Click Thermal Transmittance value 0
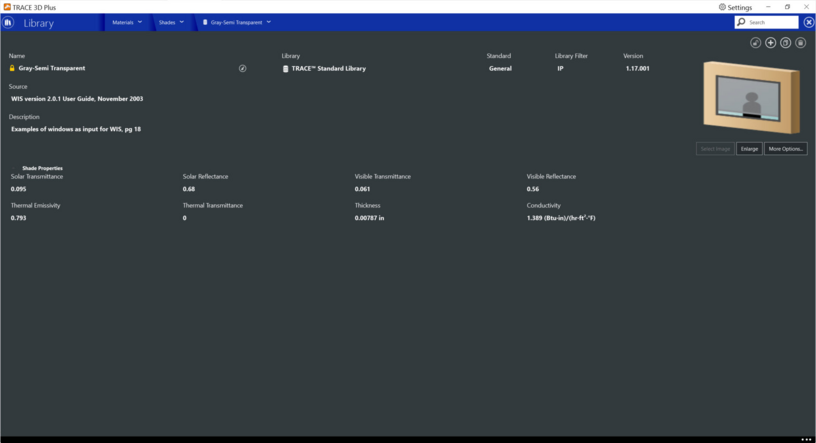Viewport: 816px width, 443px height. tap(184, 218)
